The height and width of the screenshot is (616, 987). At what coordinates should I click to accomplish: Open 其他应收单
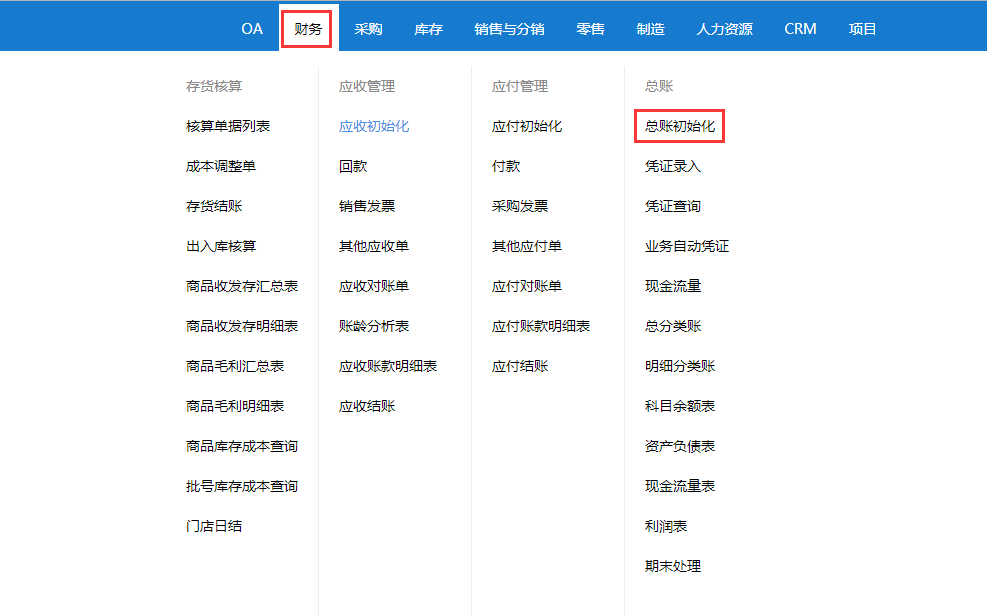(x=374, y=246)
